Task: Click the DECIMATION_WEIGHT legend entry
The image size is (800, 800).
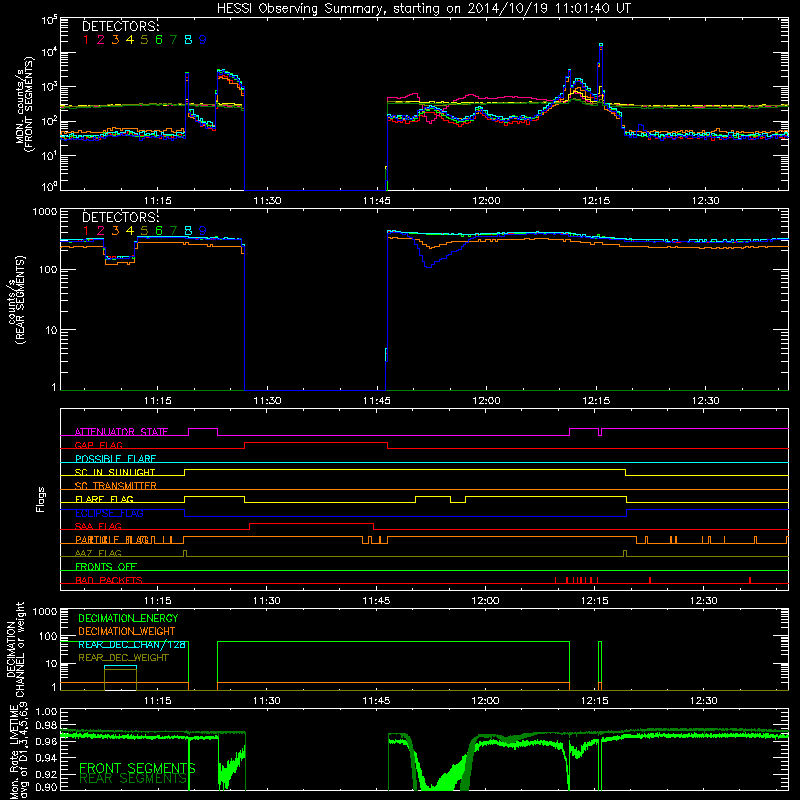Action: pos(127,631)
